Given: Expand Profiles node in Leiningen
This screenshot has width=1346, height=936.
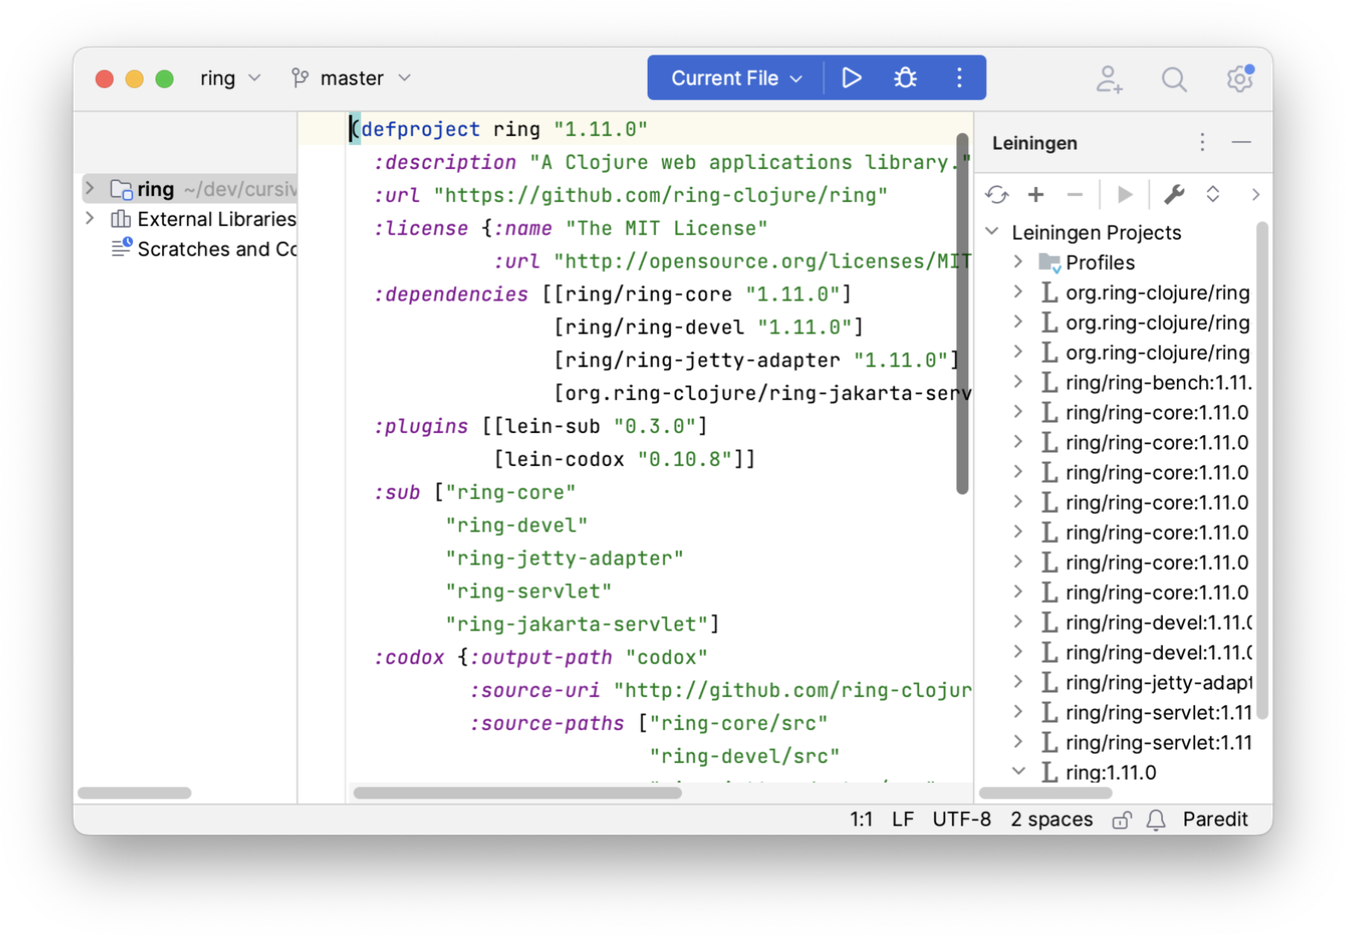Looking at the screenshot, I should tap(1018, 262).
